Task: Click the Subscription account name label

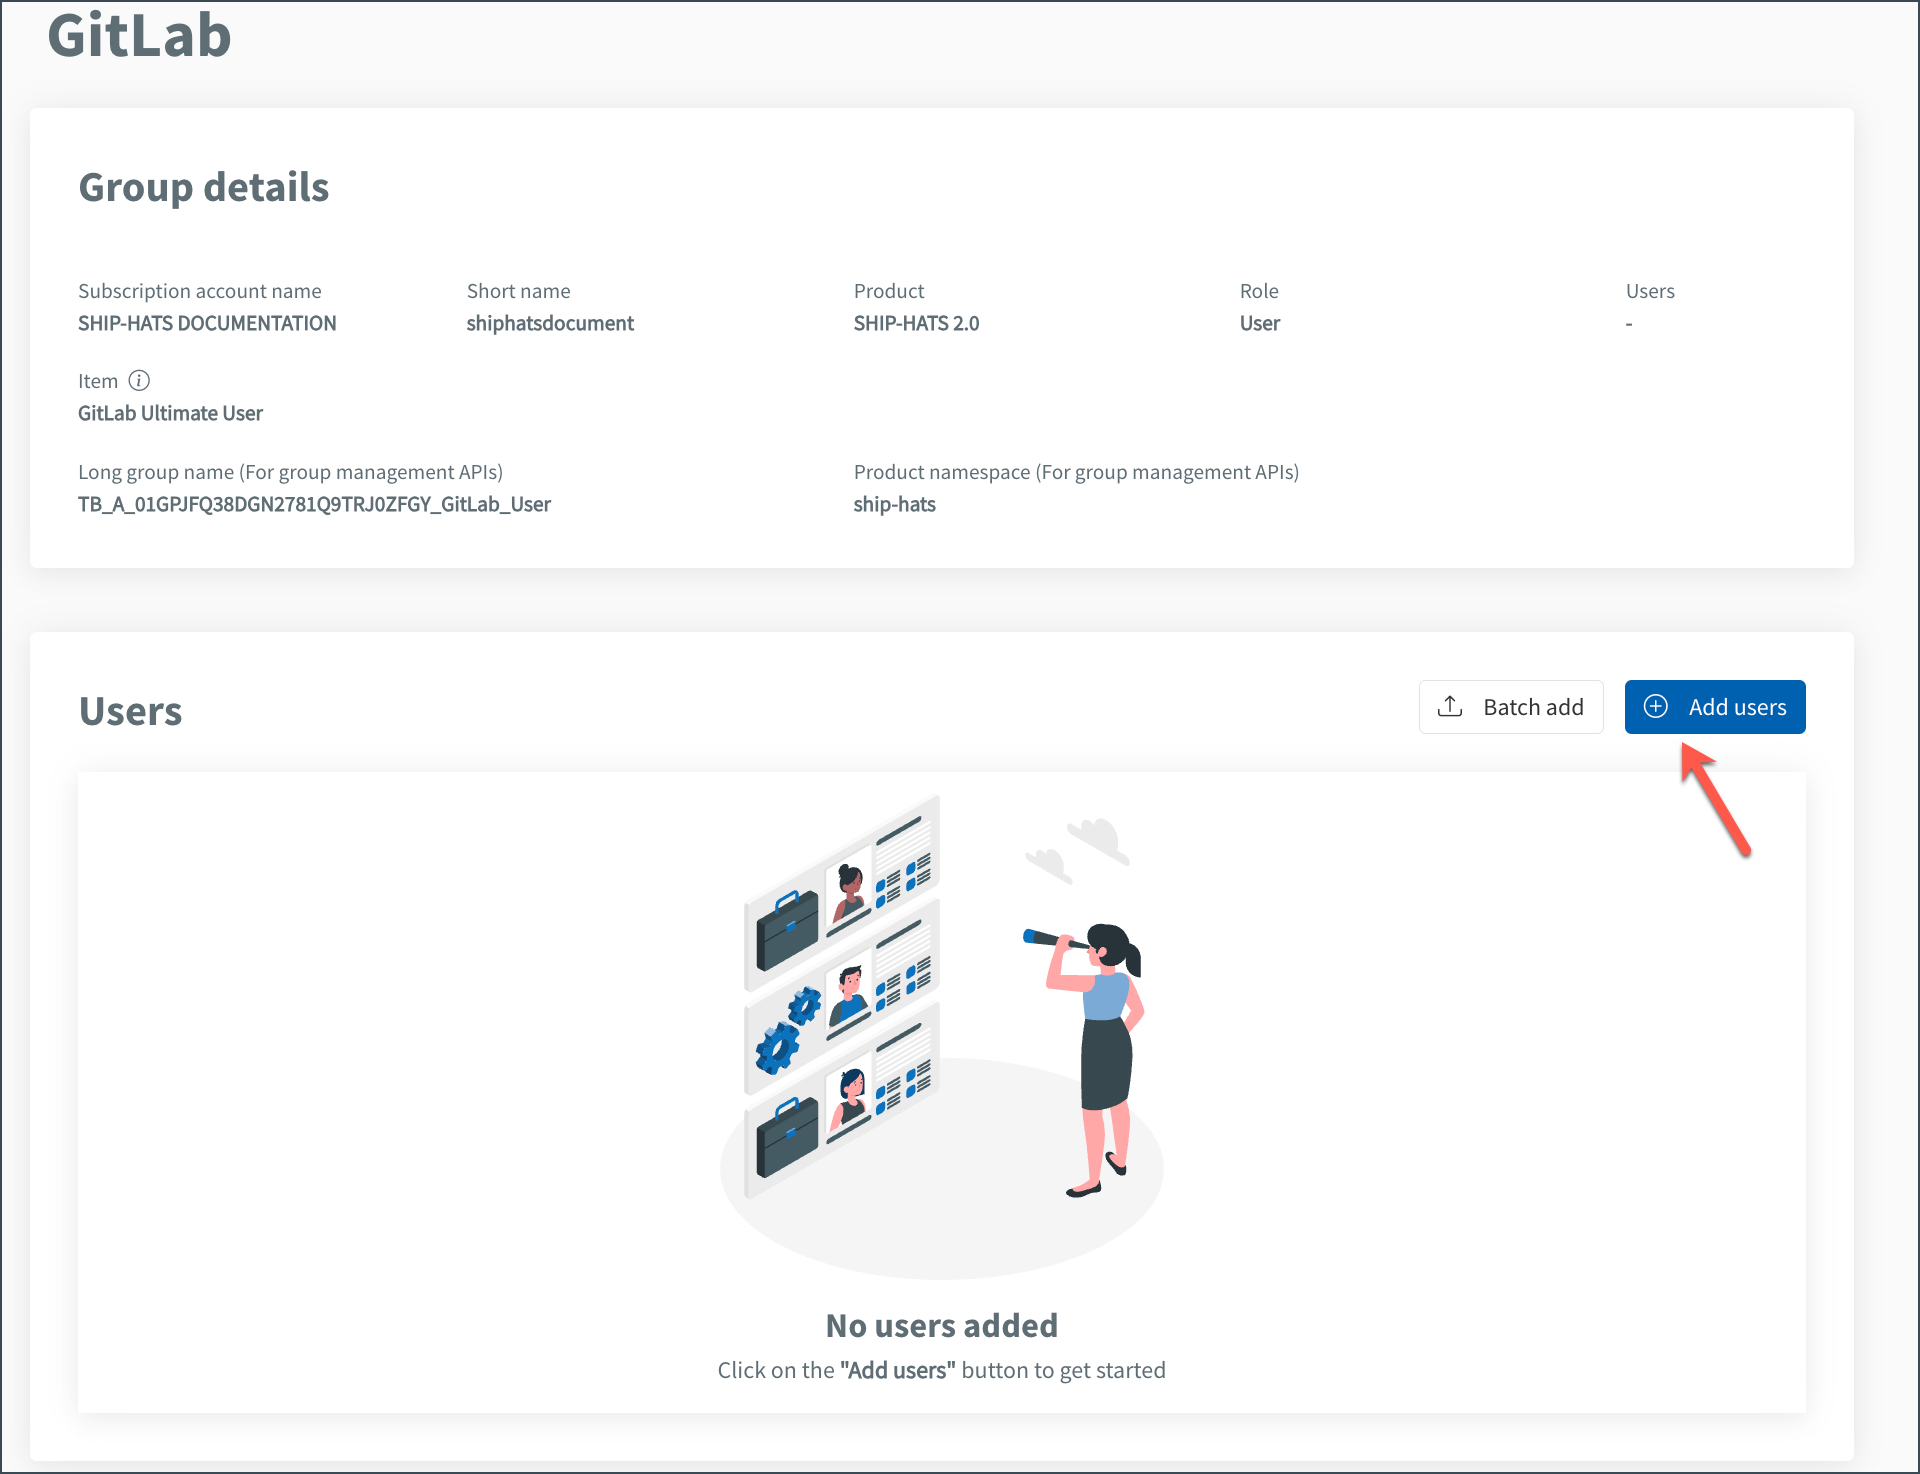Action: pyautogui.click(x=199, y=291)
